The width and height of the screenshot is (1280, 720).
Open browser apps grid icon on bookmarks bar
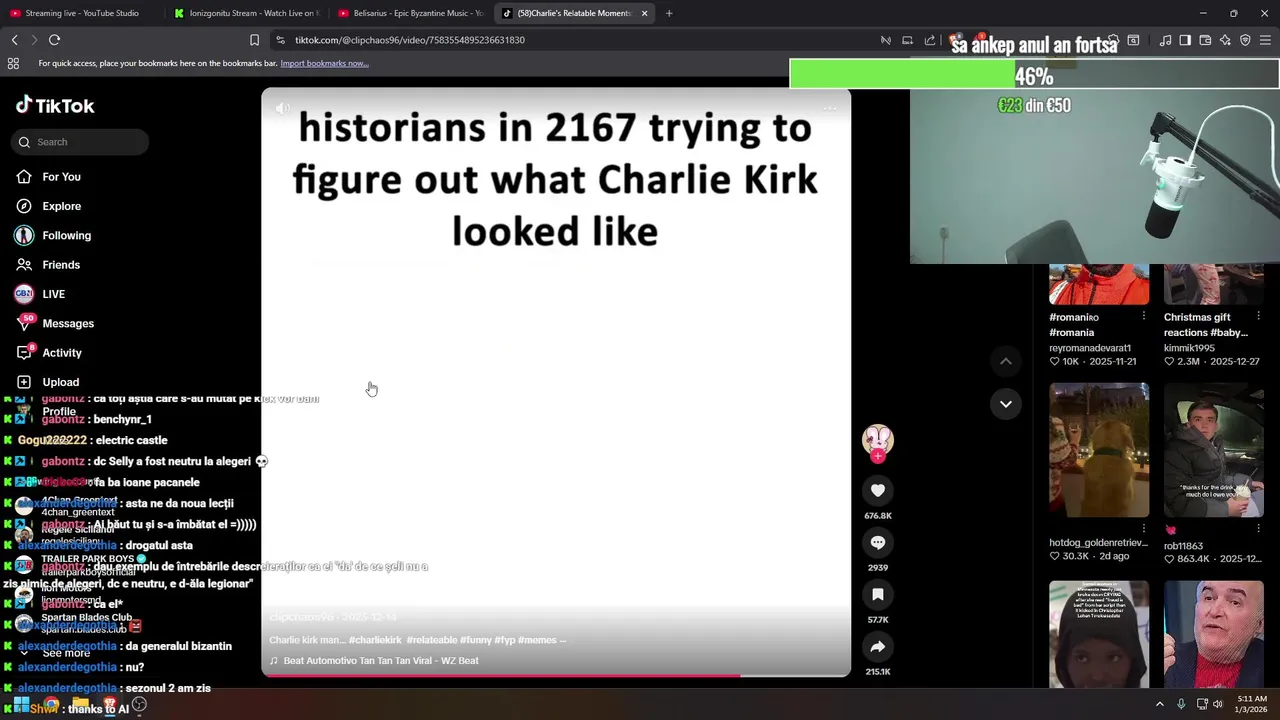(x=13, y=63)
